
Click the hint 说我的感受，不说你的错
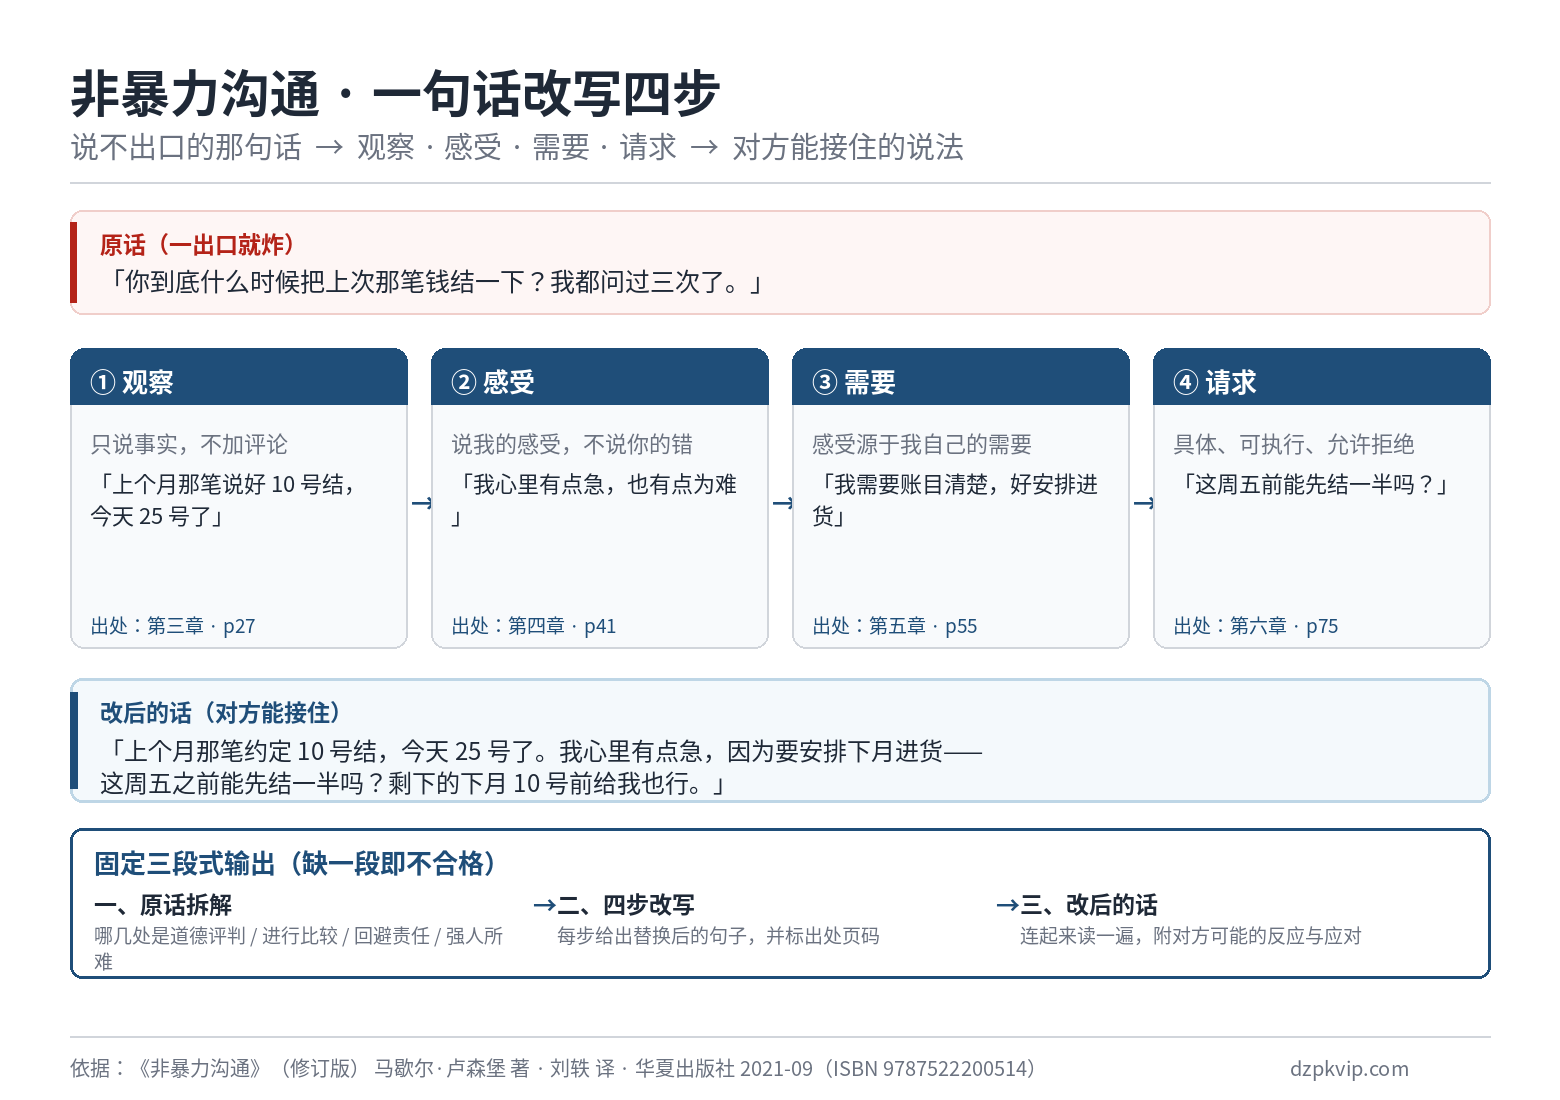pos(572,444)
